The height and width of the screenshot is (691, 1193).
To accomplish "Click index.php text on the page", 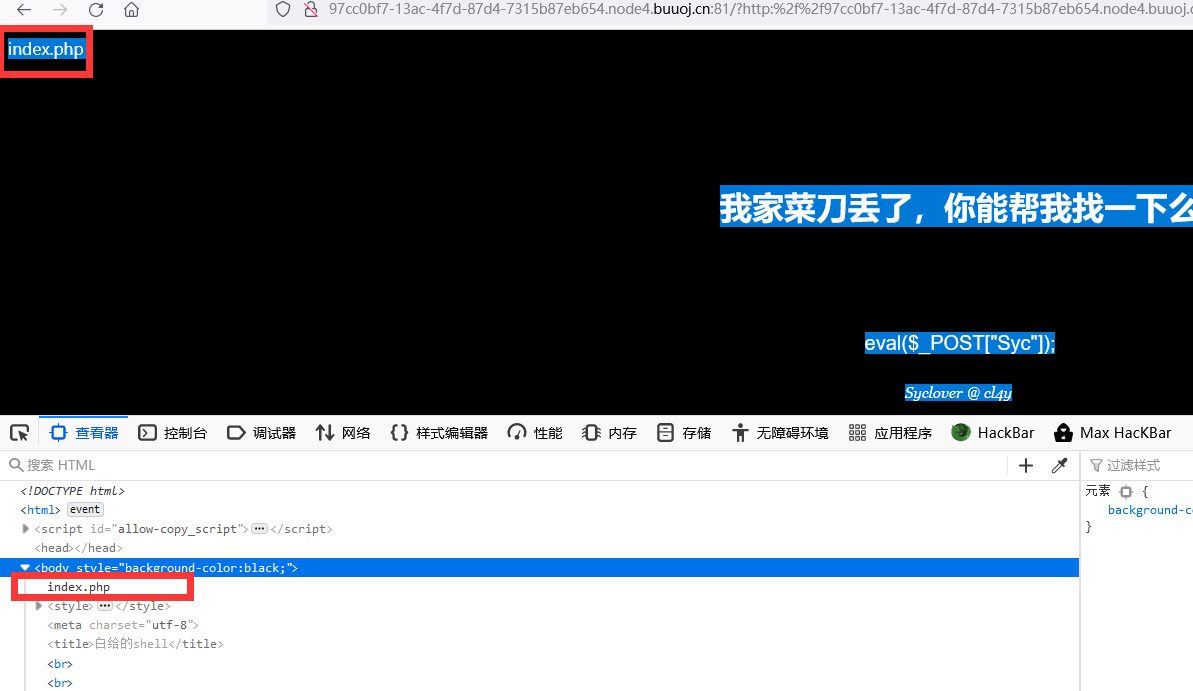I will pos(46,49).
